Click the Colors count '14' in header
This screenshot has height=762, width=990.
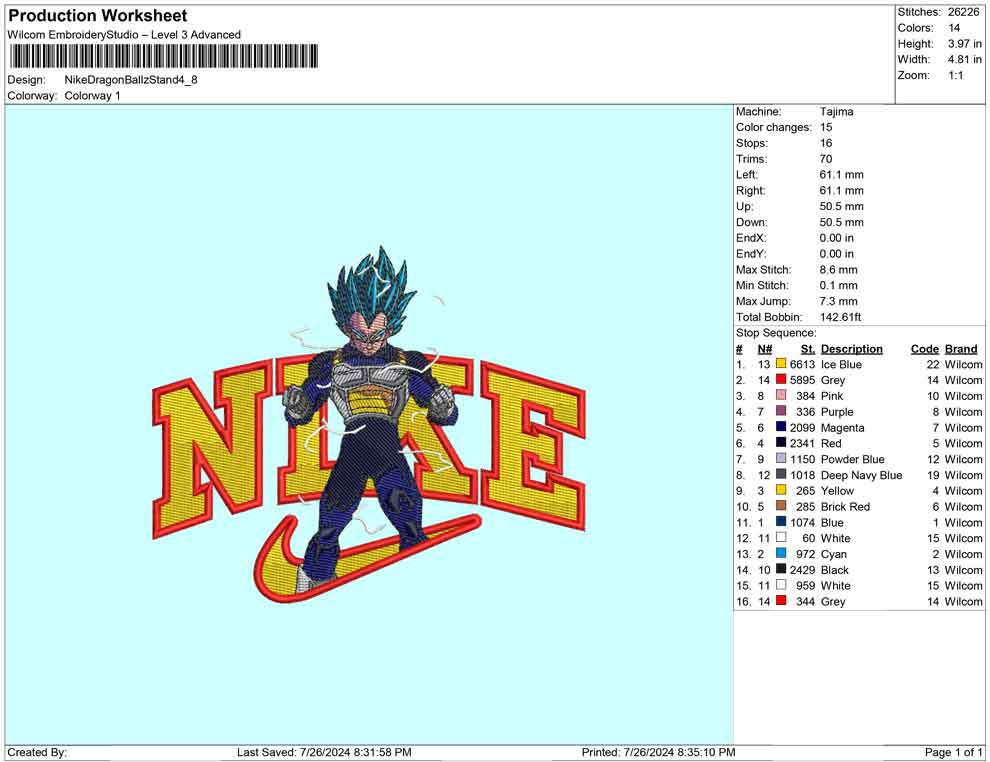[954, 28]
